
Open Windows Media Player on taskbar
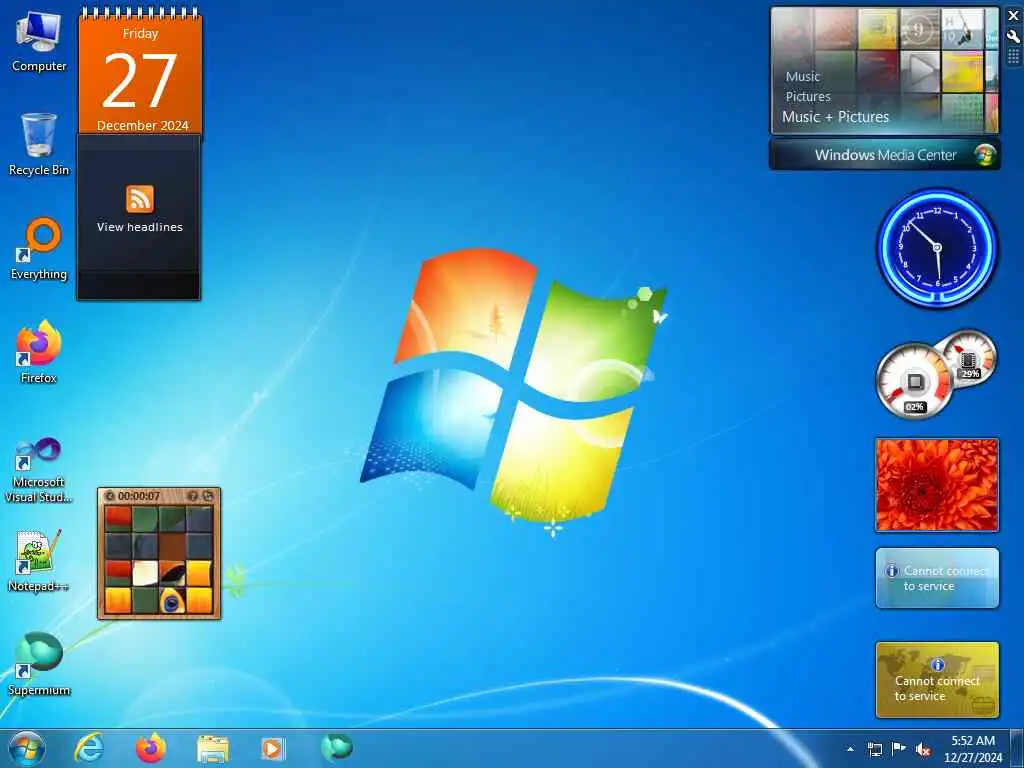[x=273, y=749]
